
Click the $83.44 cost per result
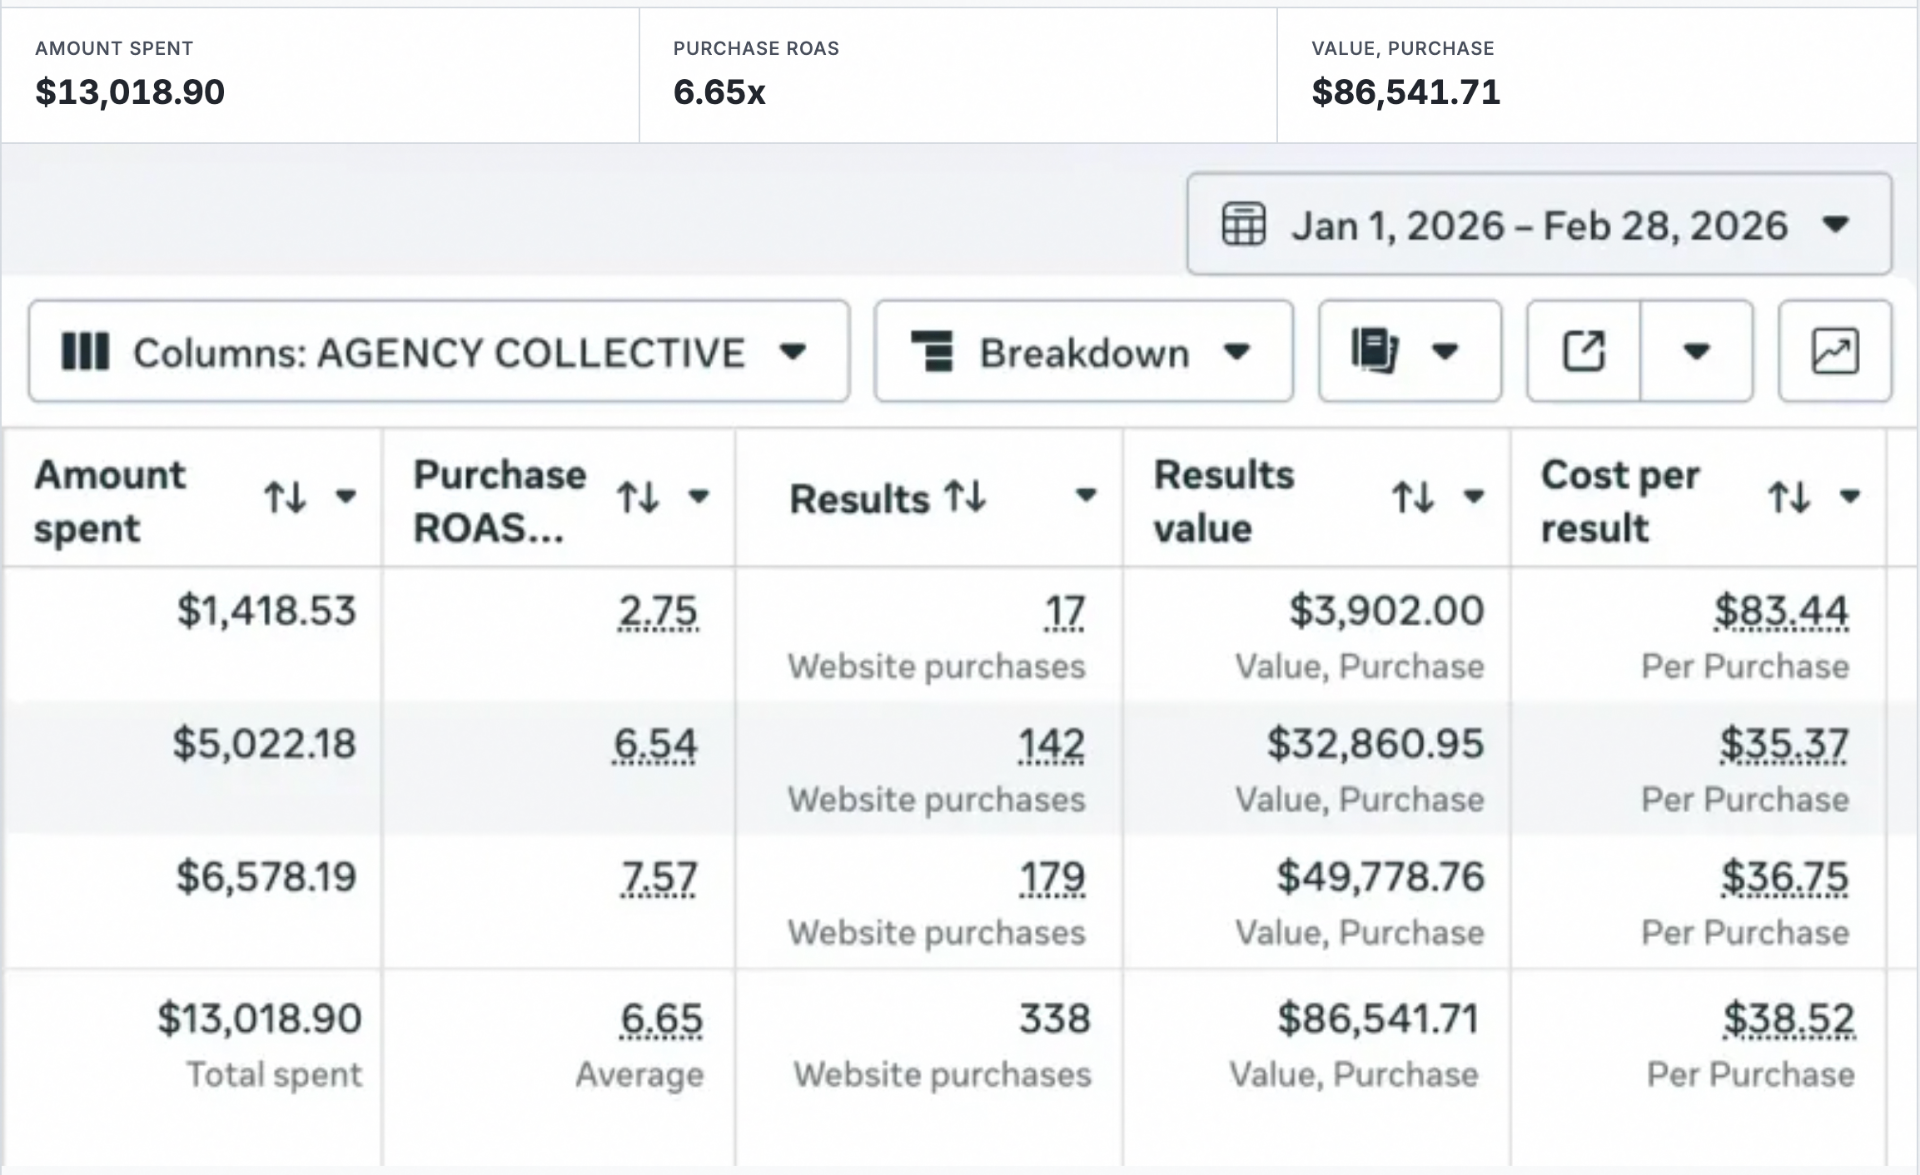point(1781,610)
